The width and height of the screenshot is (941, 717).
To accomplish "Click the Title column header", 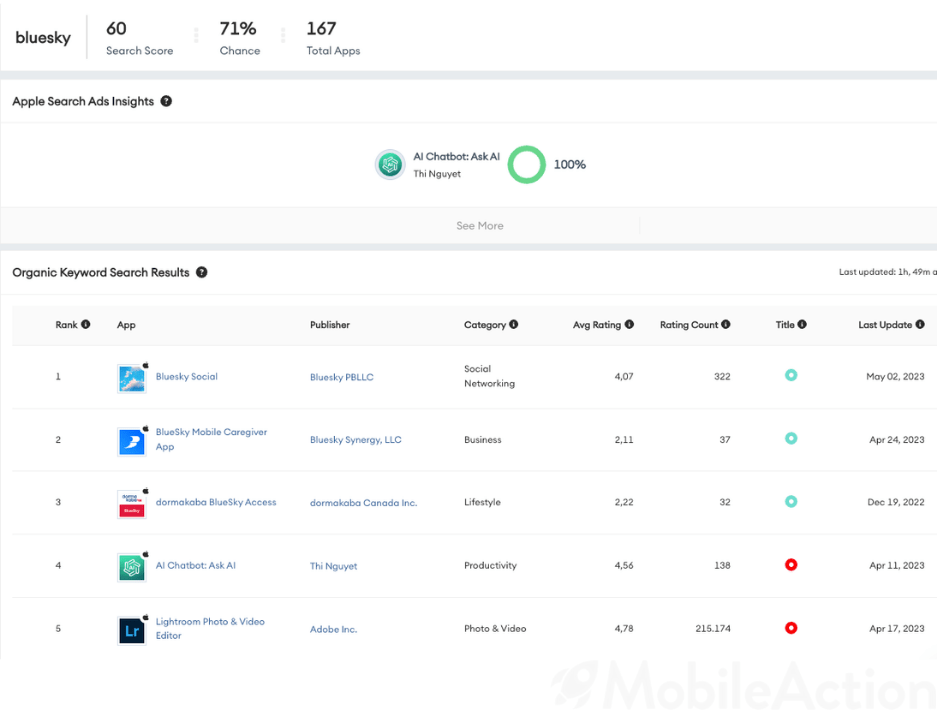I will pos(785,325).
